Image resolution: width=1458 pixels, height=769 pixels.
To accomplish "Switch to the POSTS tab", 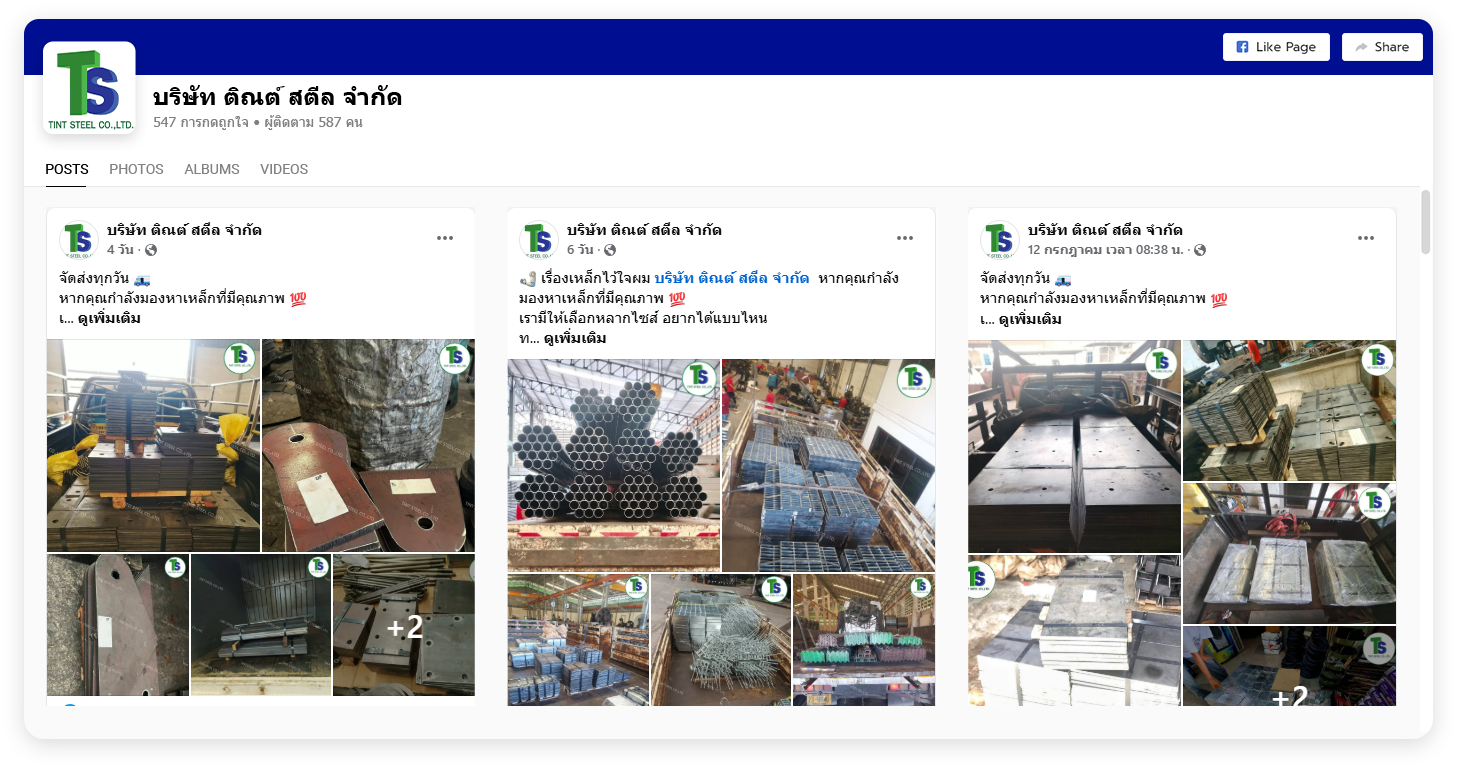I will tap(67, 169).
